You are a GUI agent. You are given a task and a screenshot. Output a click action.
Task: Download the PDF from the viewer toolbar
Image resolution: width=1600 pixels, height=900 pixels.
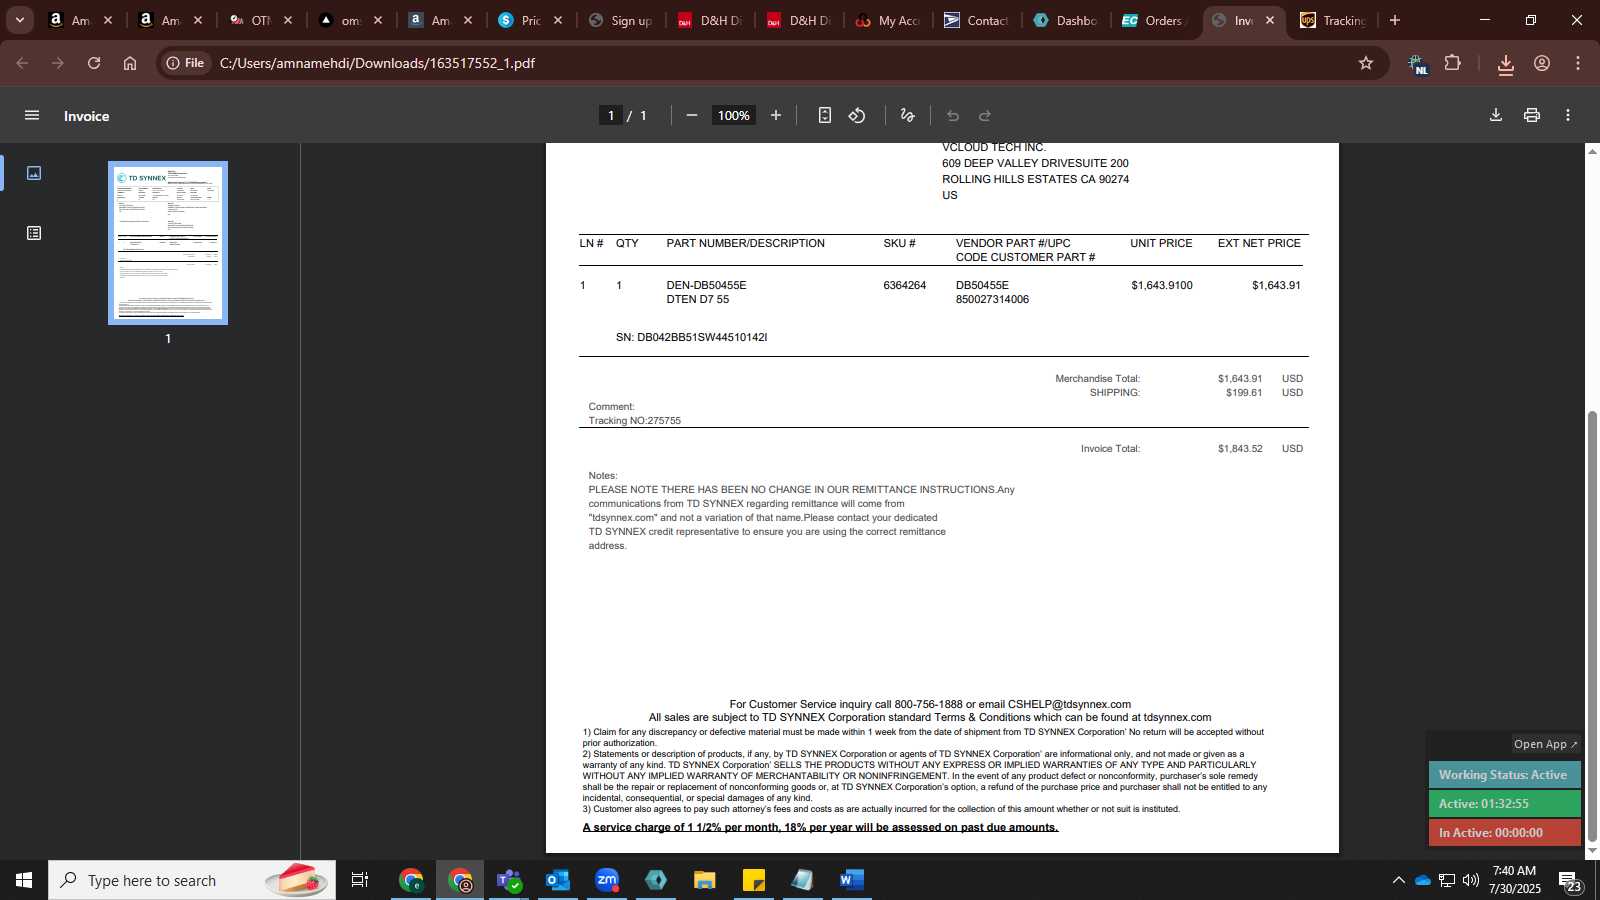[x=1496, y=115]
